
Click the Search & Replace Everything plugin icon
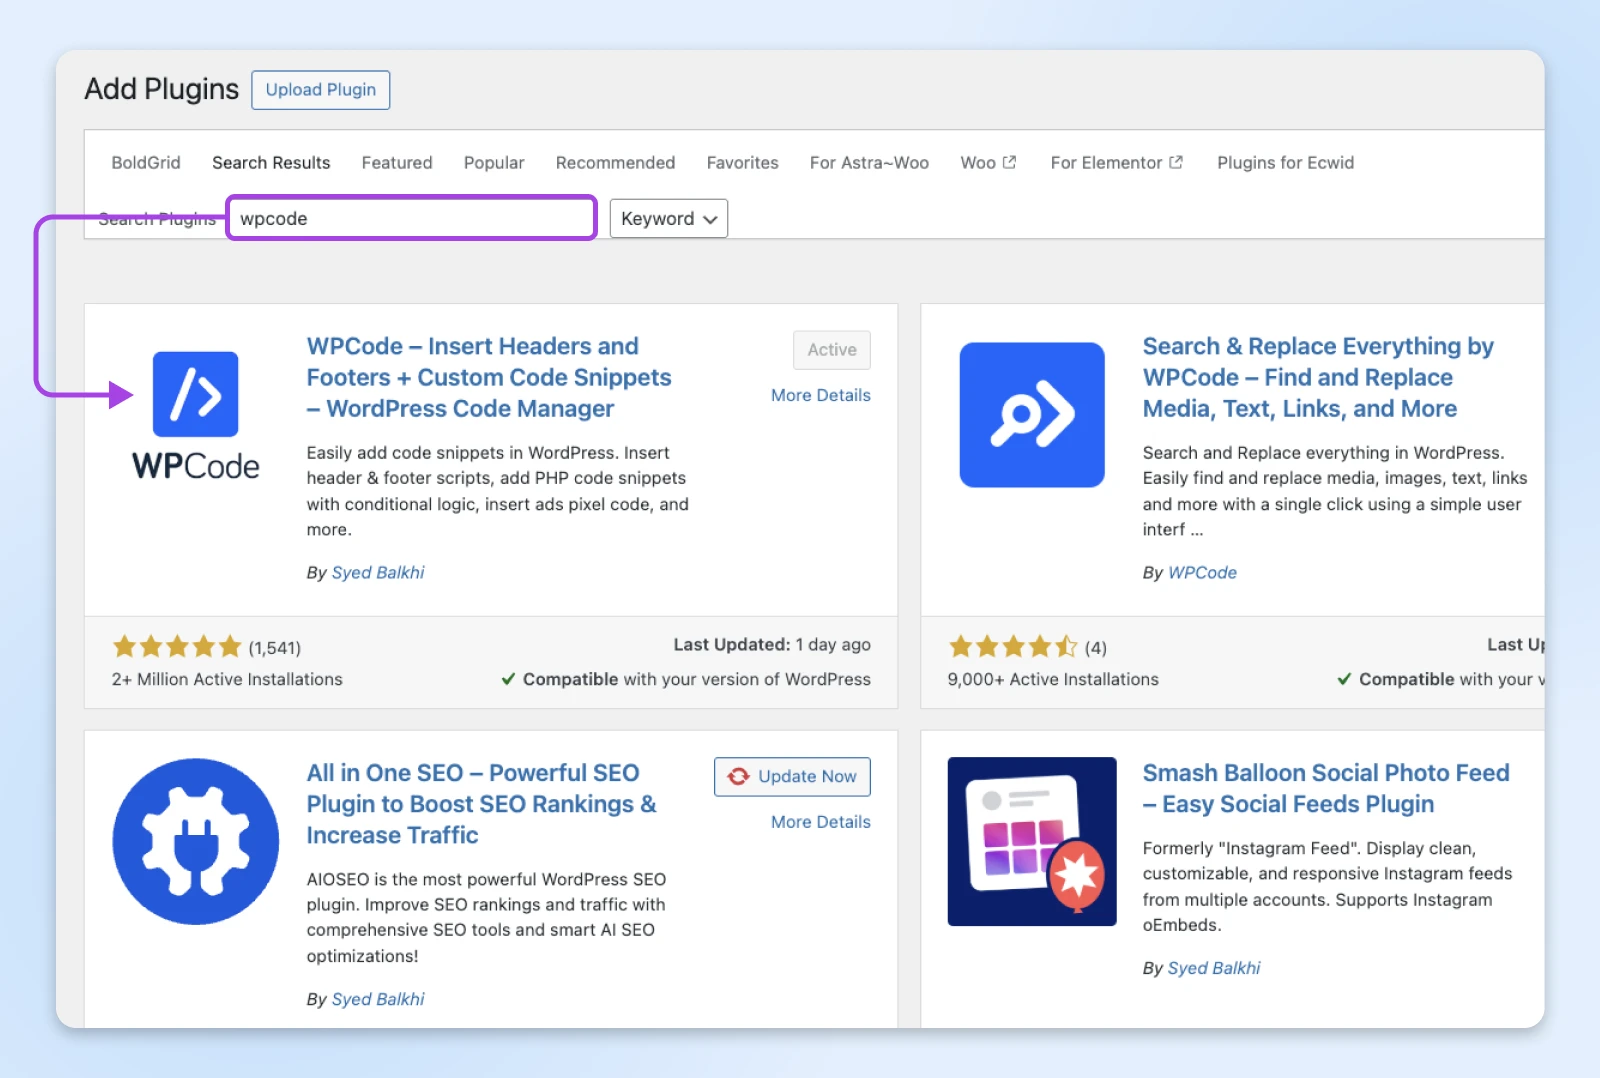[1031, 415]
